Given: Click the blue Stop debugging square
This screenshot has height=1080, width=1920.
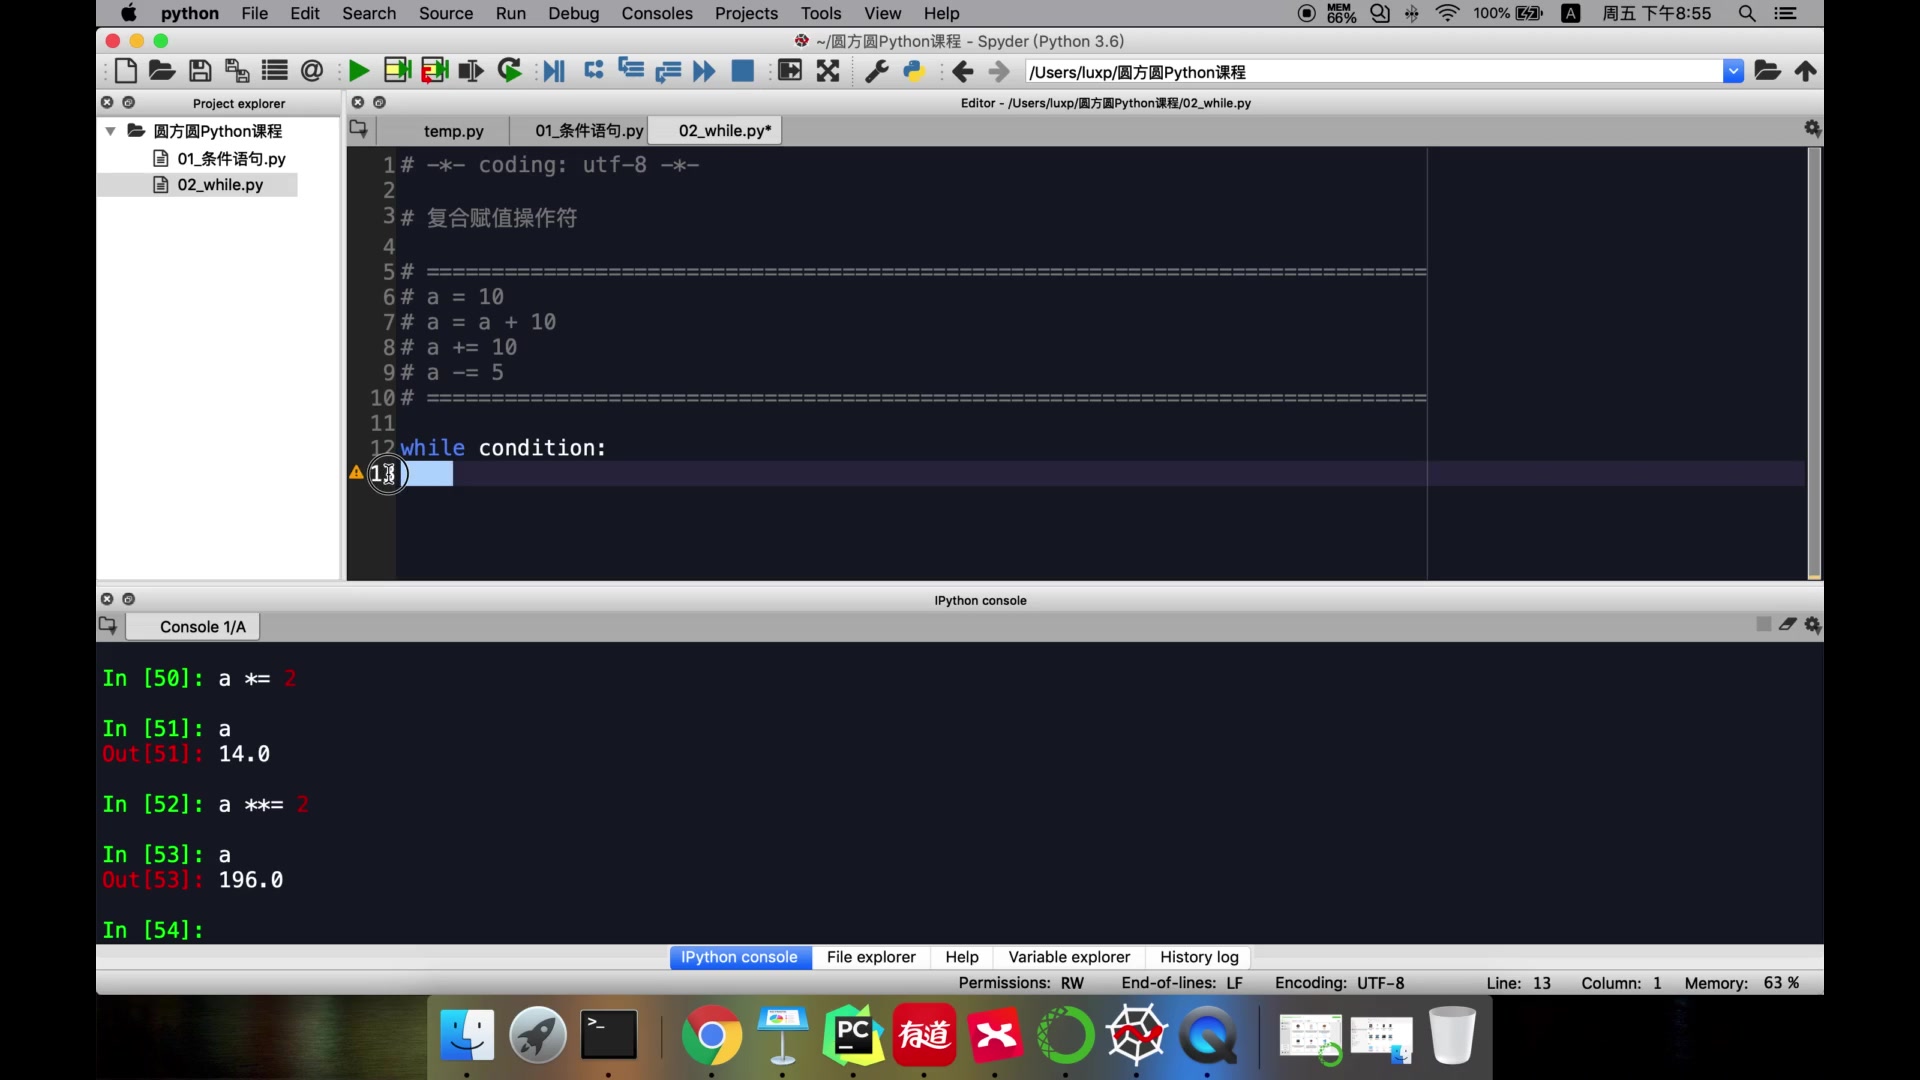Looking at the screenshot, I should [x=742, y=71].
